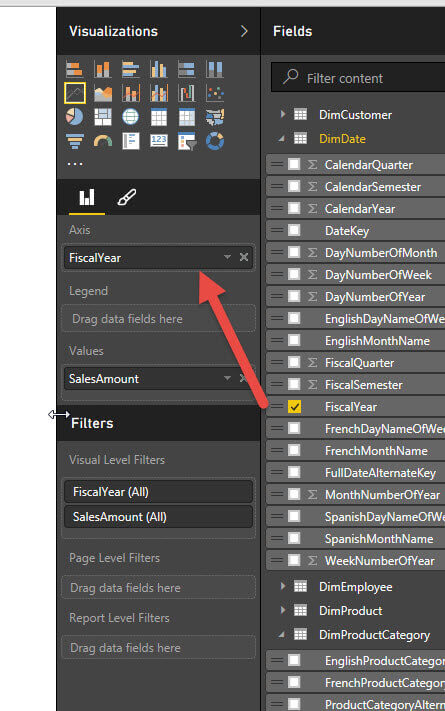Select the Waterfall chart visualization

[x=186, y=93]
